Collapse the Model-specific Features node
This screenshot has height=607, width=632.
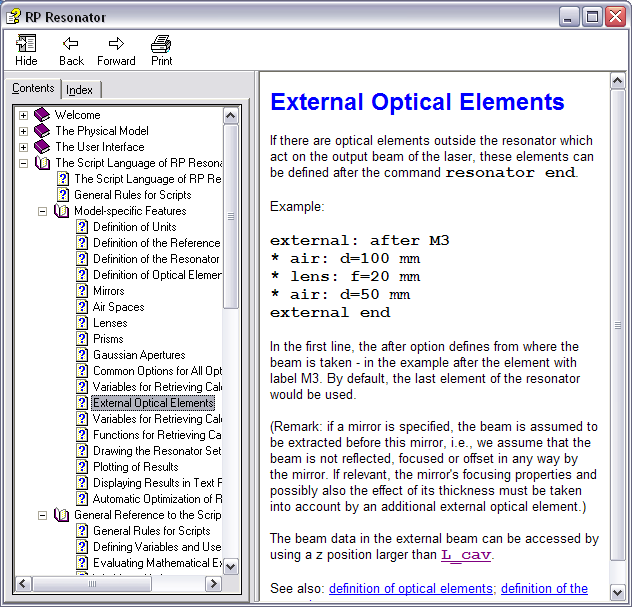[42, 211]
